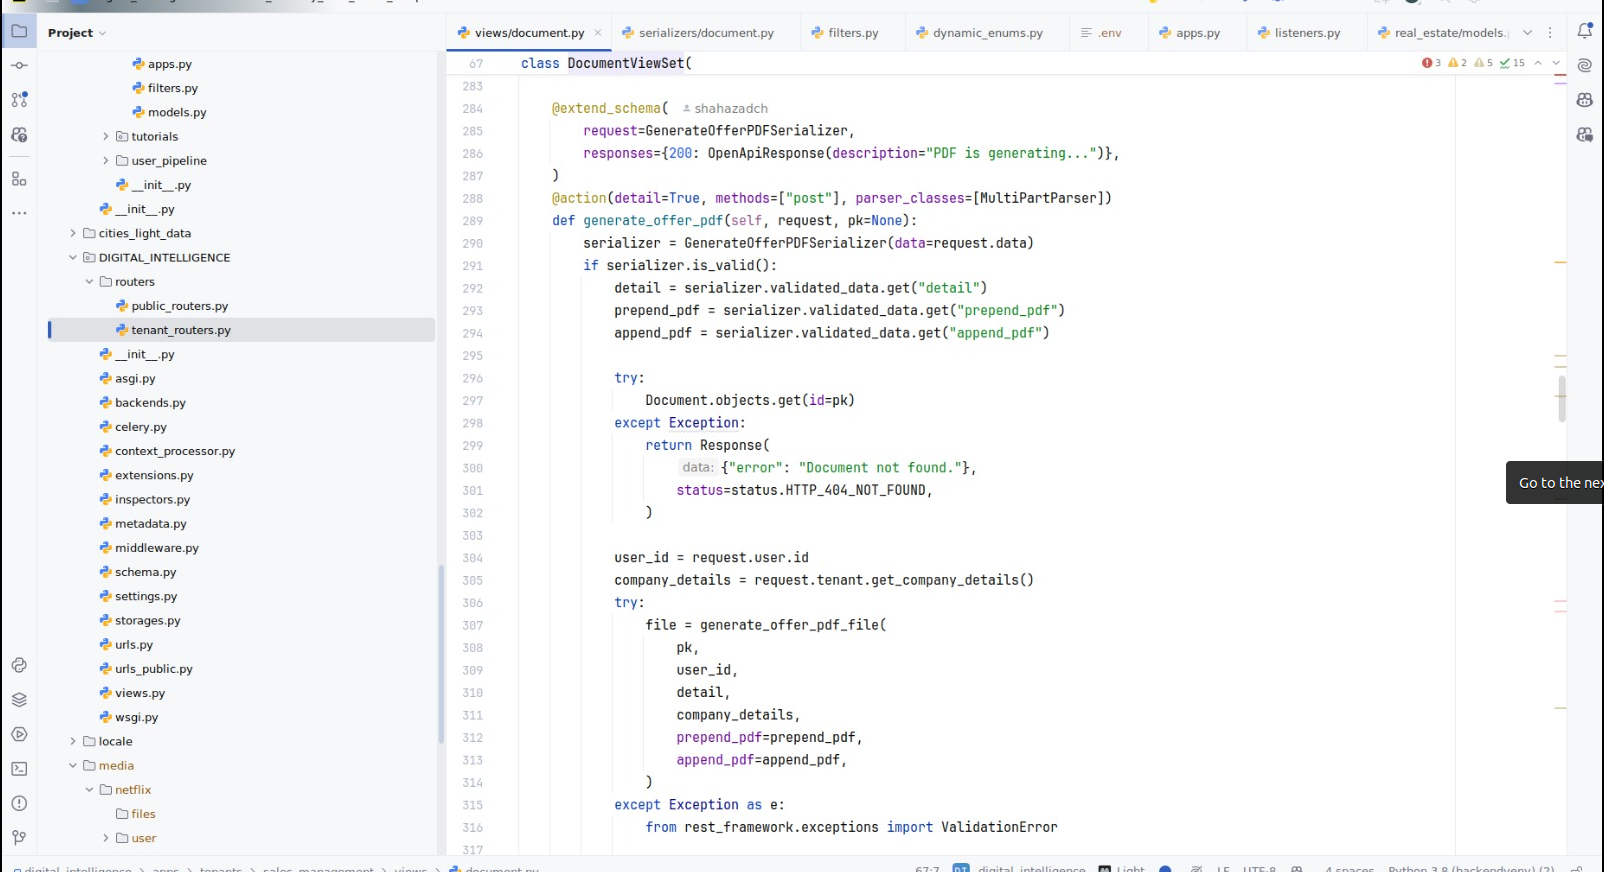Open the Terminal tool window
The width and height of the screenshot is (1604, 872).
tap(19, 769)
